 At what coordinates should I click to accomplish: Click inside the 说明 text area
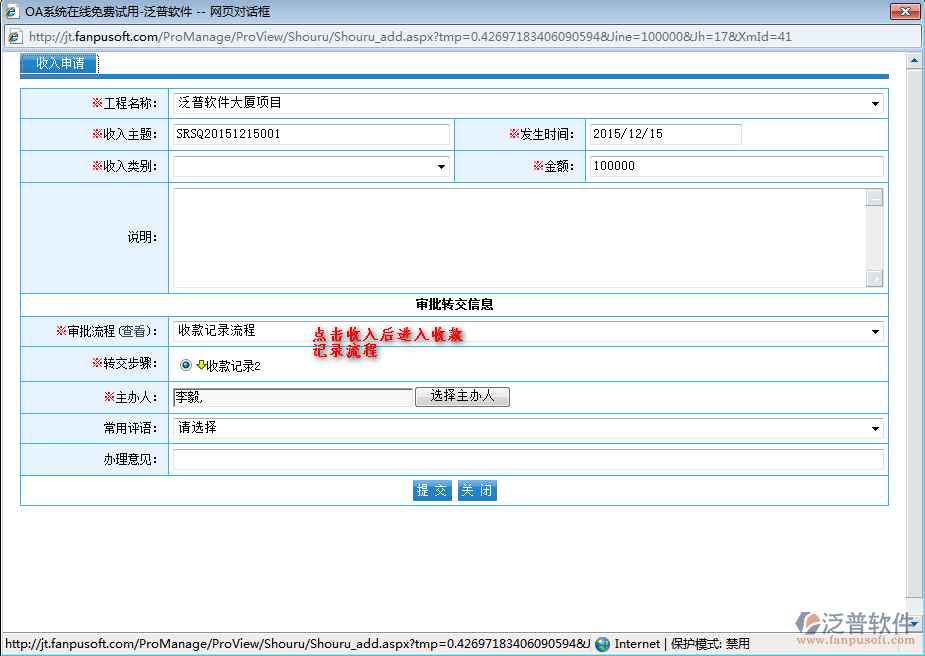[518, 238]
